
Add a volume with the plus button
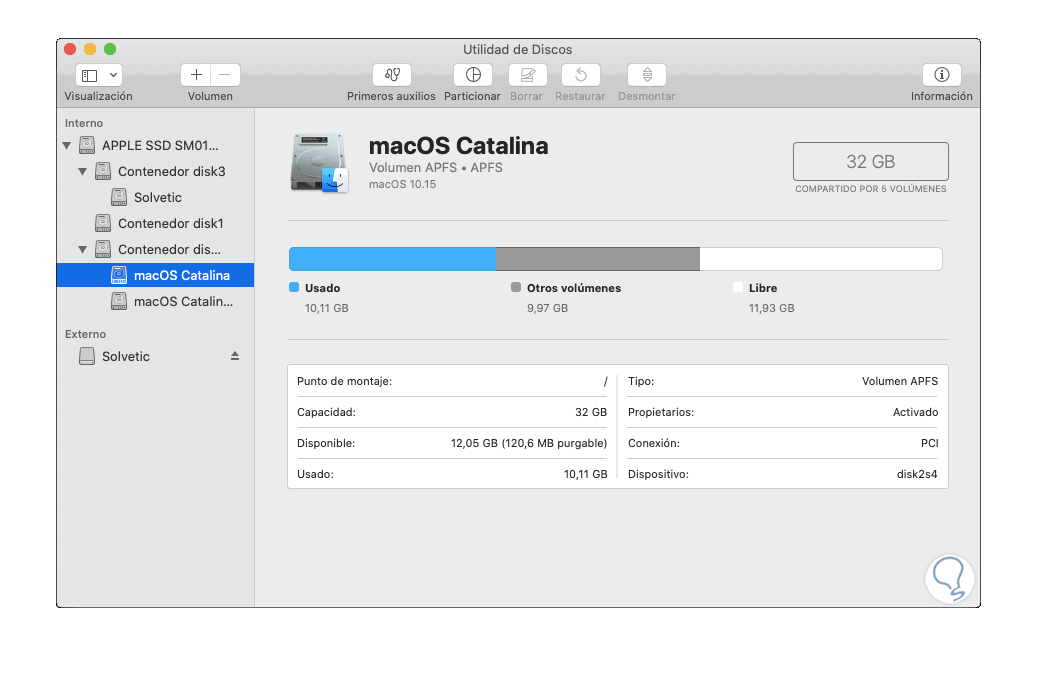click(x=196, y=75)
